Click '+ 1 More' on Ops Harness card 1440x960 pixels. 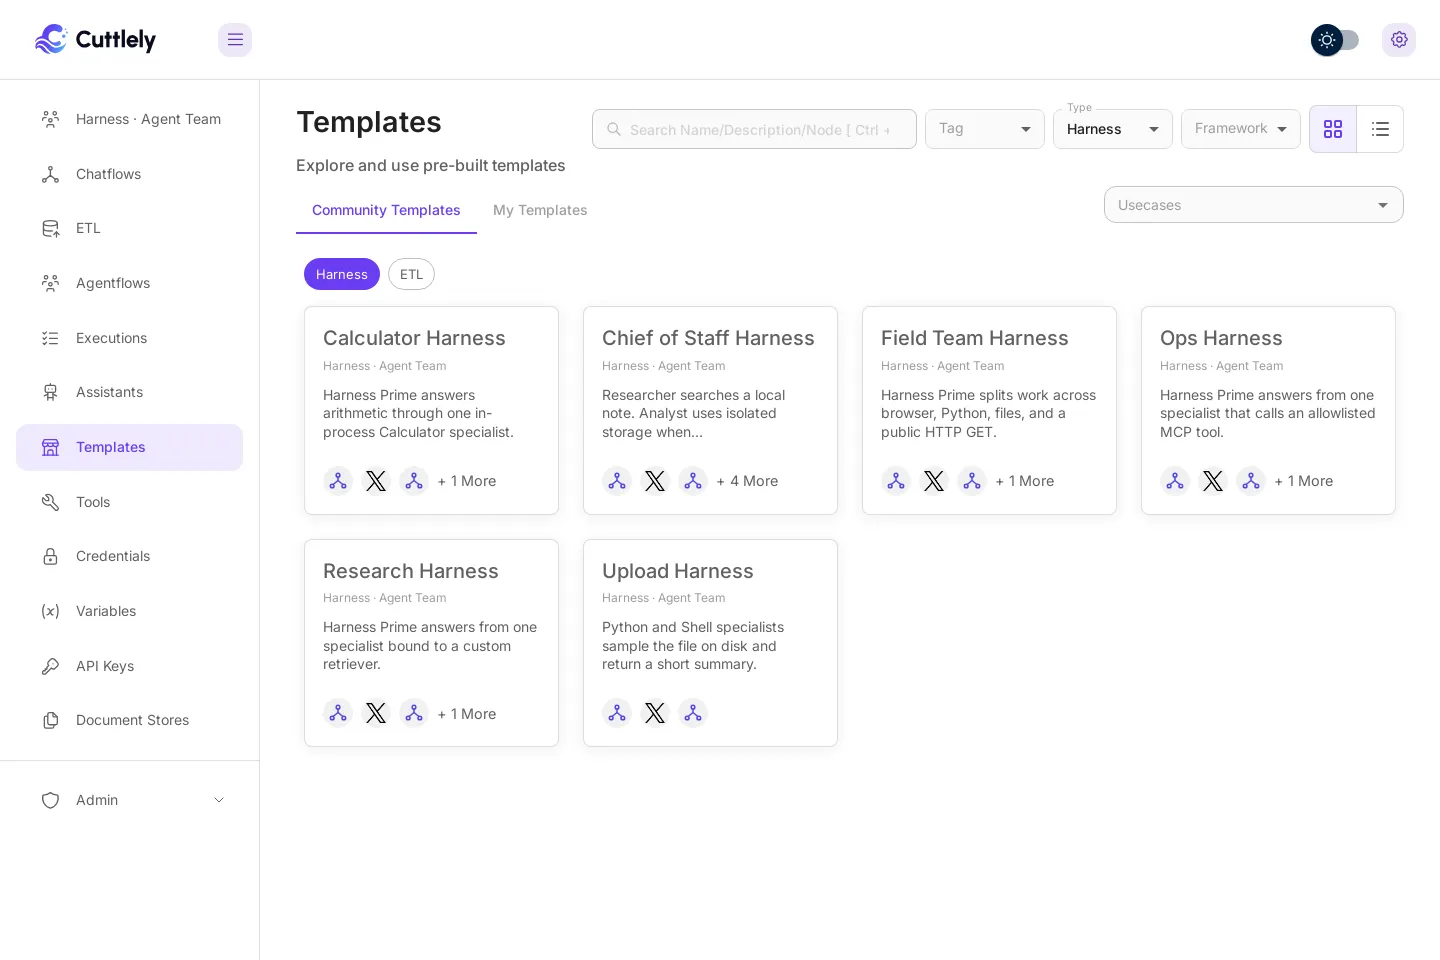[1304, 481]
